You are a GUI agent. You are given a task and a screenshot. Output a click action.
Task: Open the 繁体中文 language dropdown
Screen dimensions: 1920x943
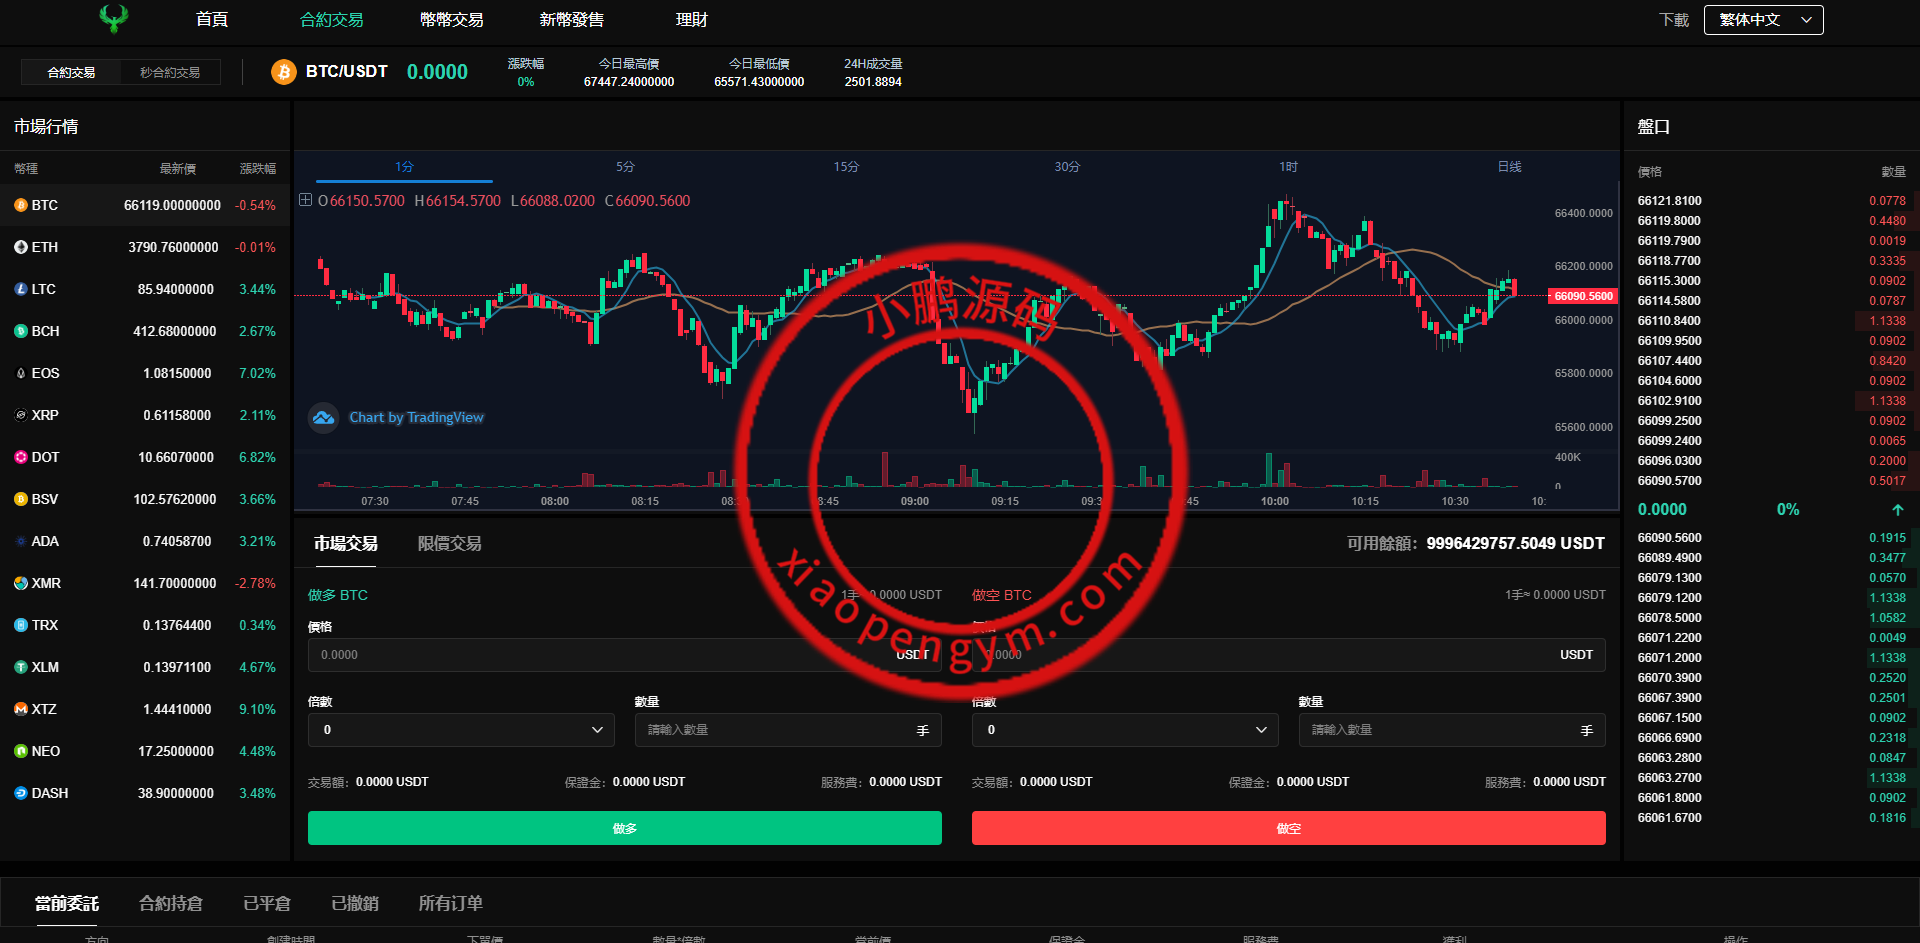coord(1763,20)
